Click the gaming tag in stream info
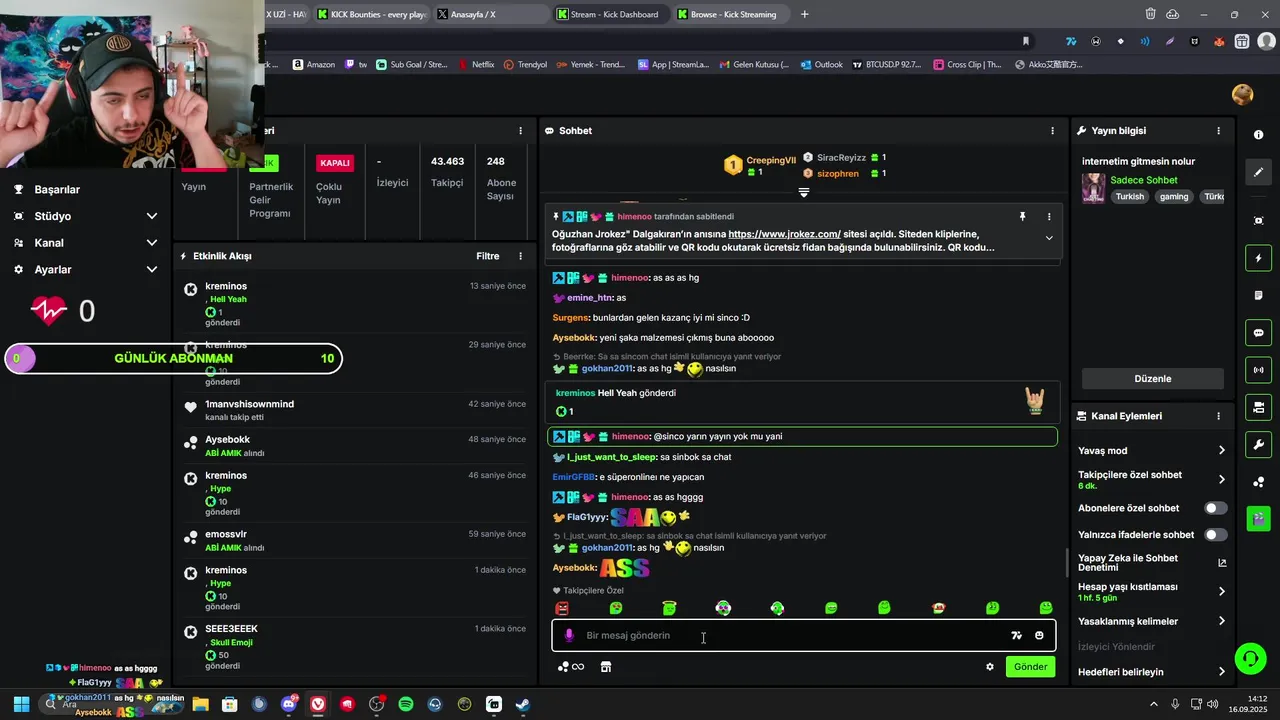This screenshot has height=720, width=1280. click(x=1173, y=197)
